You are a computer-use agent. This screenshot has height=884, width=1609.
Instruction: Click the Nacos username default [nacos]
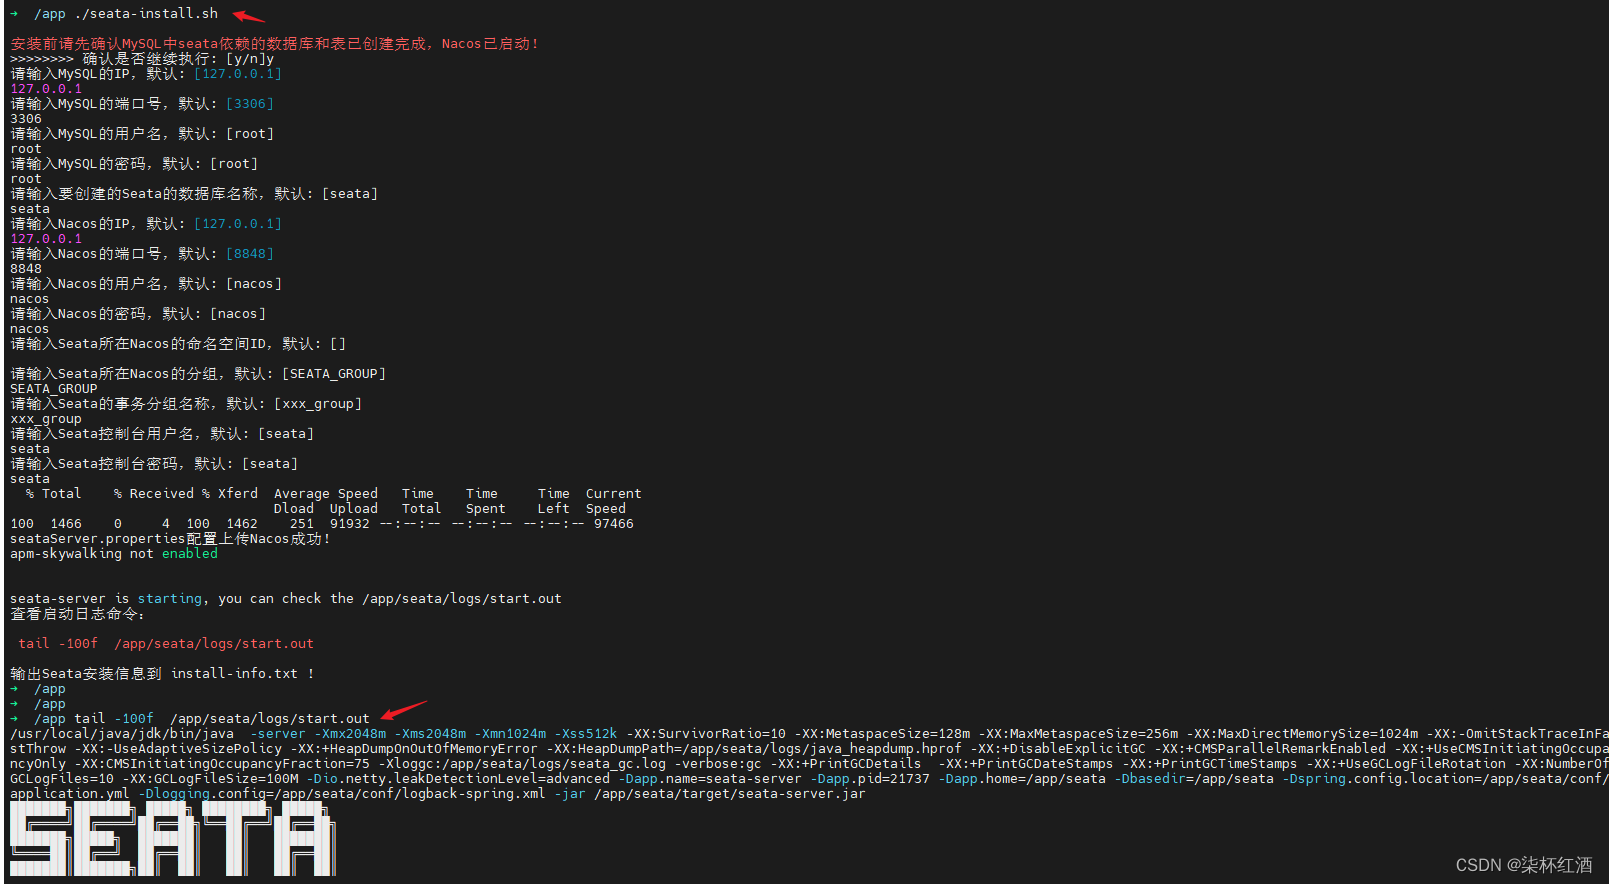[254, 283]
